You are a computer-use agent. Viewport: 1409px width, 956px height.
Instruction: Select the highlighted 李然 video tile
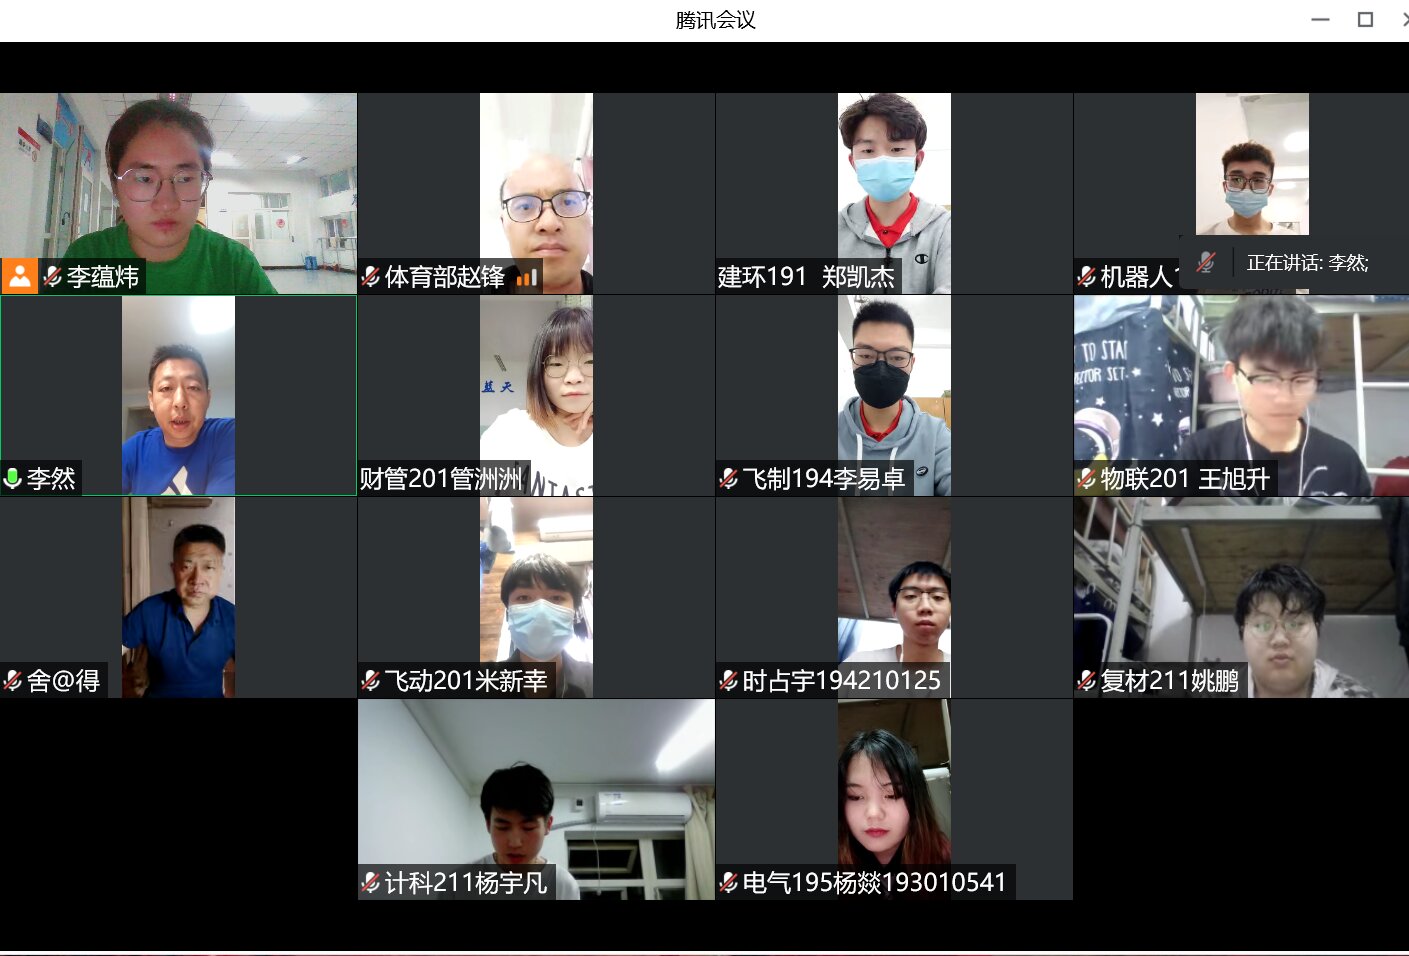click(178, 395)
